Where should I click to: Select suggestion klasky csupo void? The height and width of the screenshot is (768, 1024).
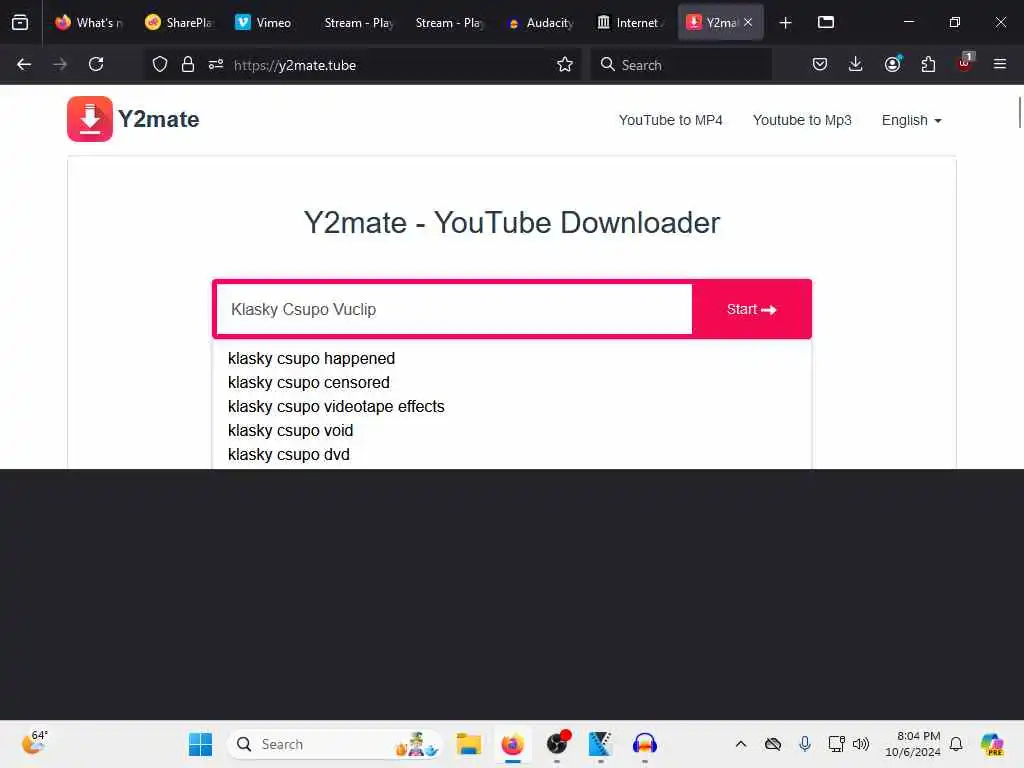point(291,430)
